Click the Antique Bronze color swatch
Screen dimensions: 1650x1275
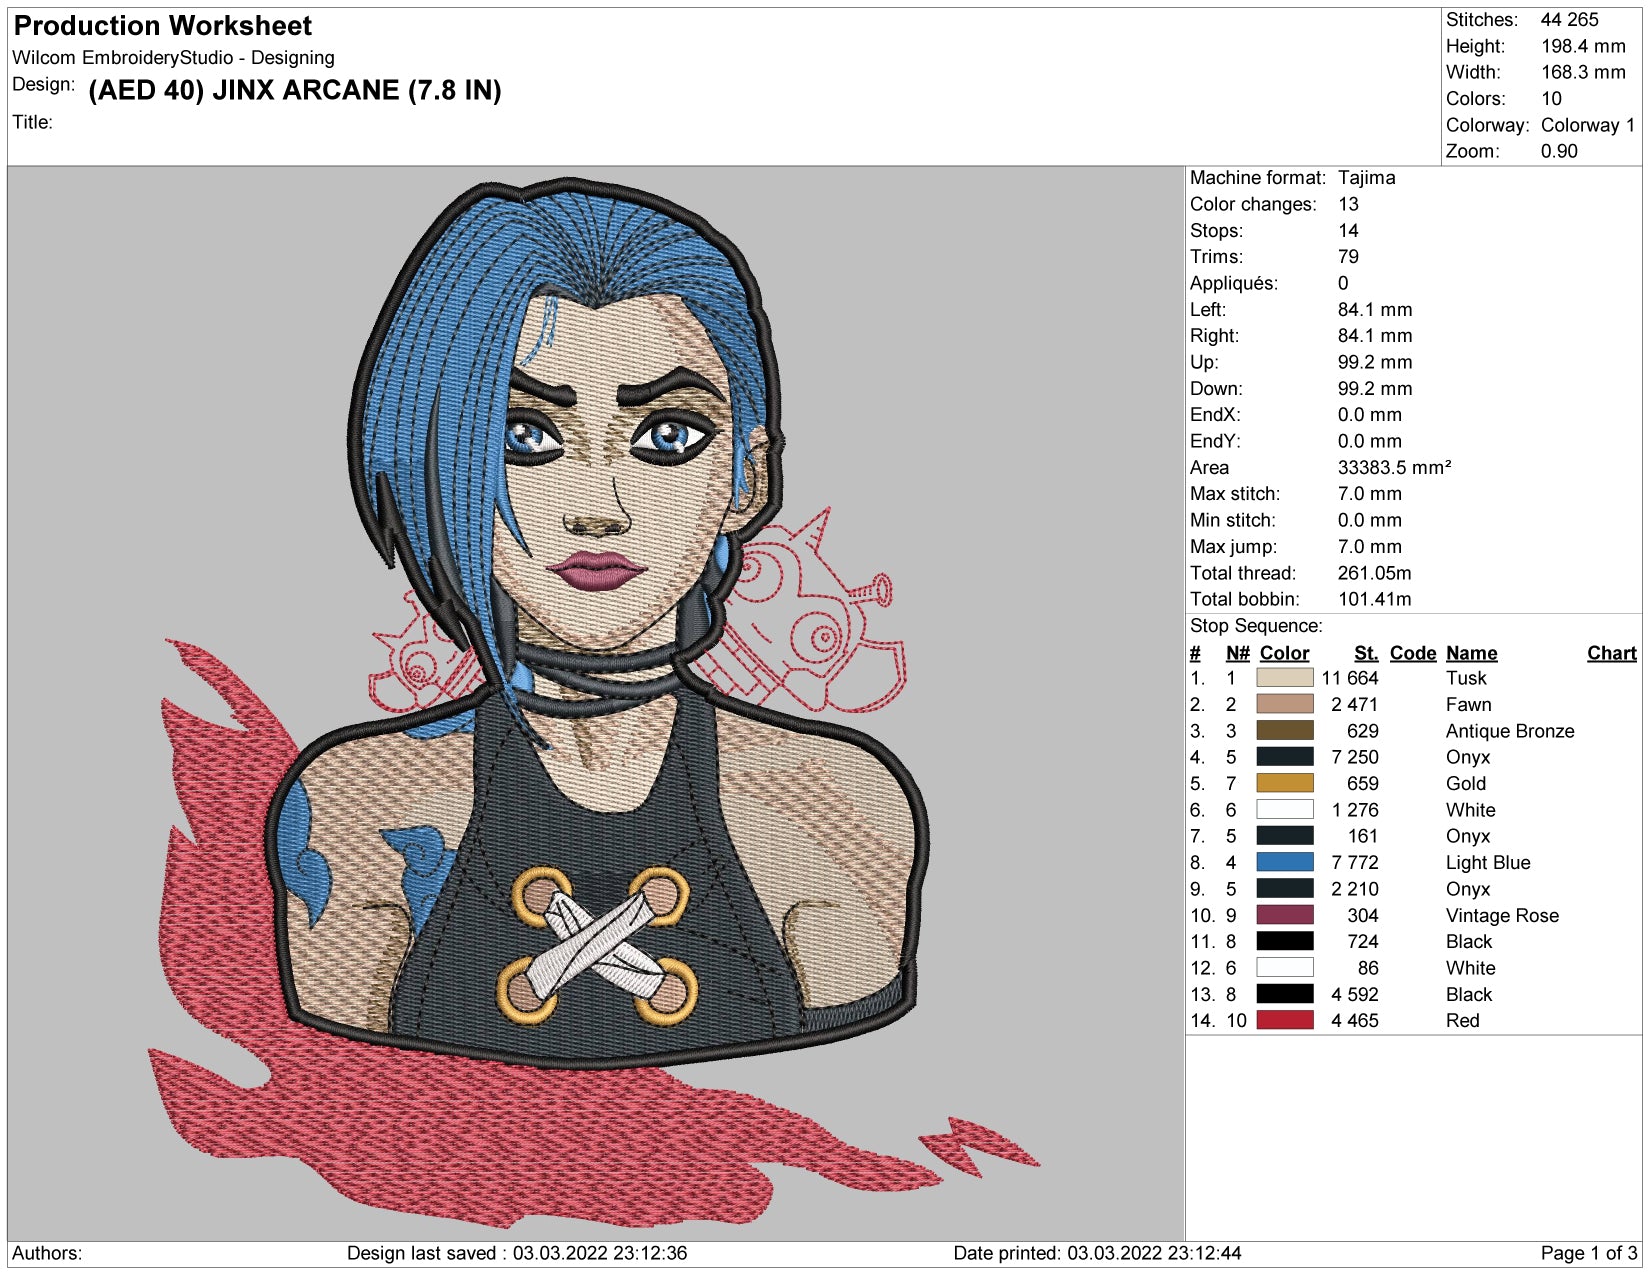pos(1284,731)
